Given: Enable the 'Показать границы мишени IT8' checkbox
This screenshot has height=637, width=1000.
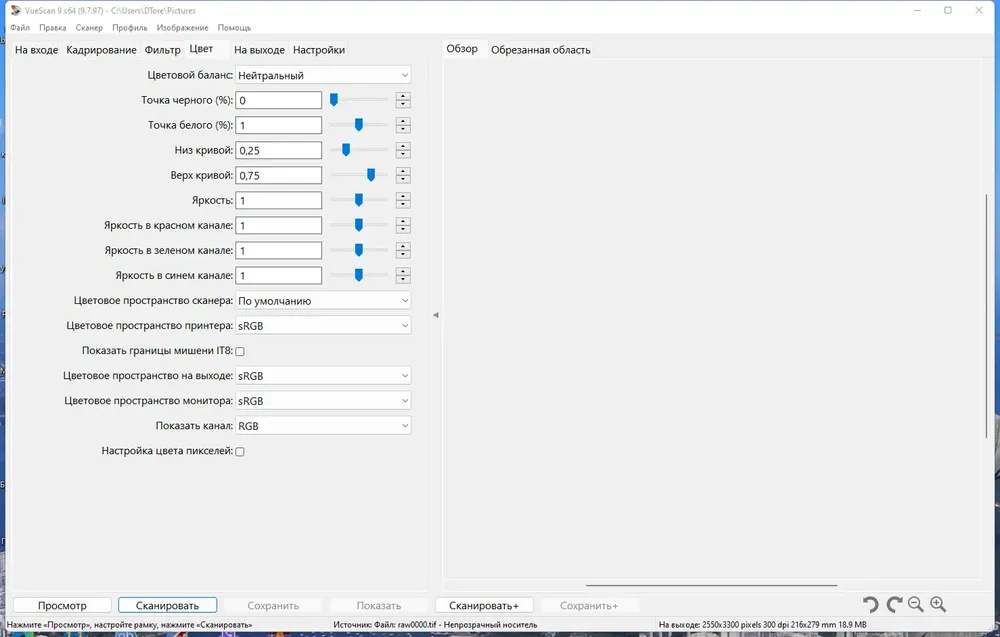Looking at the screenshot, I should [240, 351].
